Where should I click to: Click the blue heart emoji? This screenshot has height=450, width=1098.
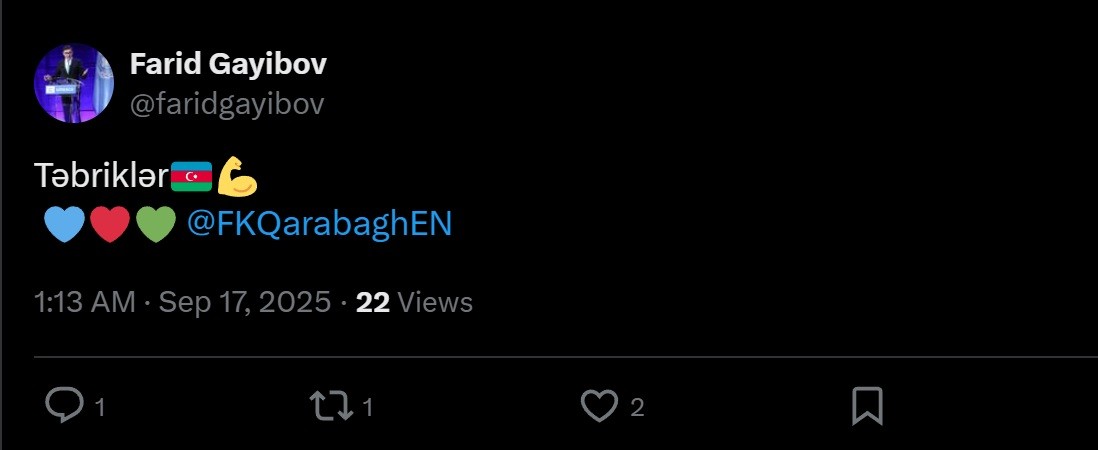(65, 224)
